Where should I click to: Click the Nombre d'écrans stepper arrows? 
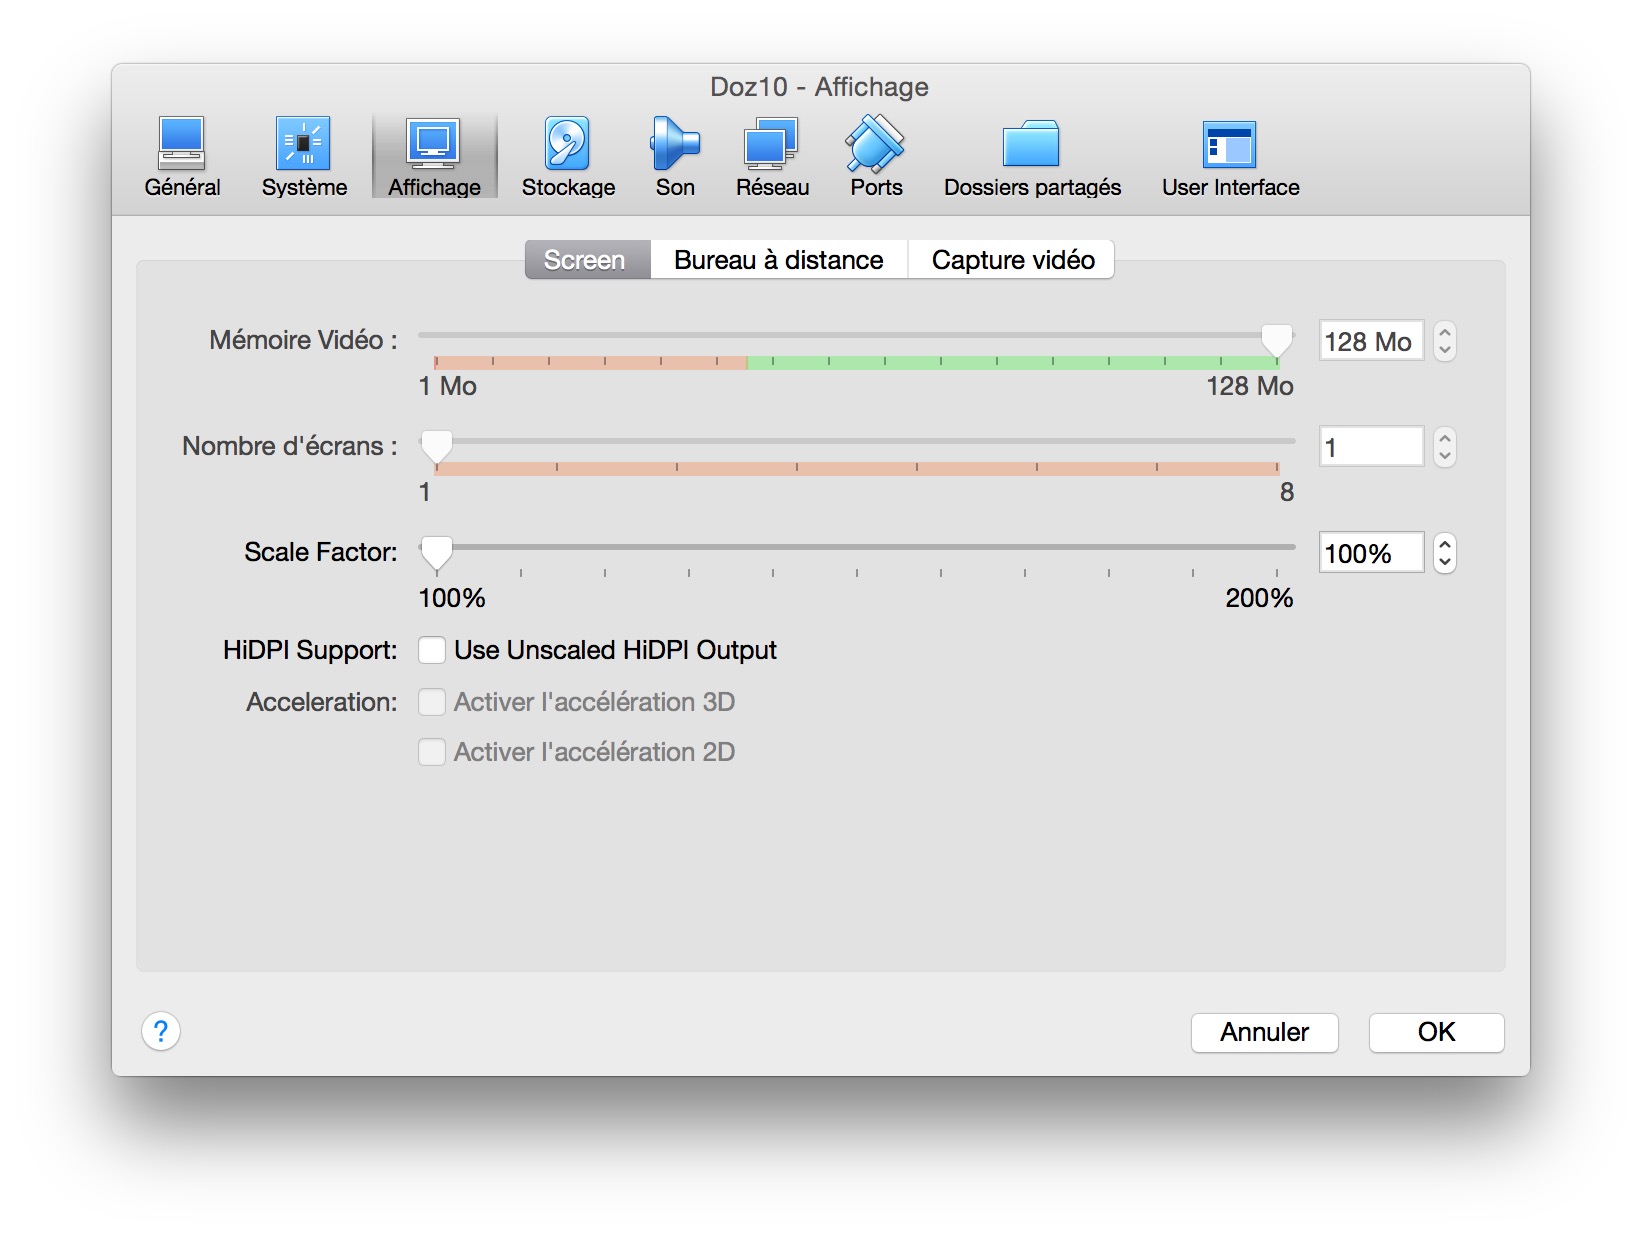1444,447
